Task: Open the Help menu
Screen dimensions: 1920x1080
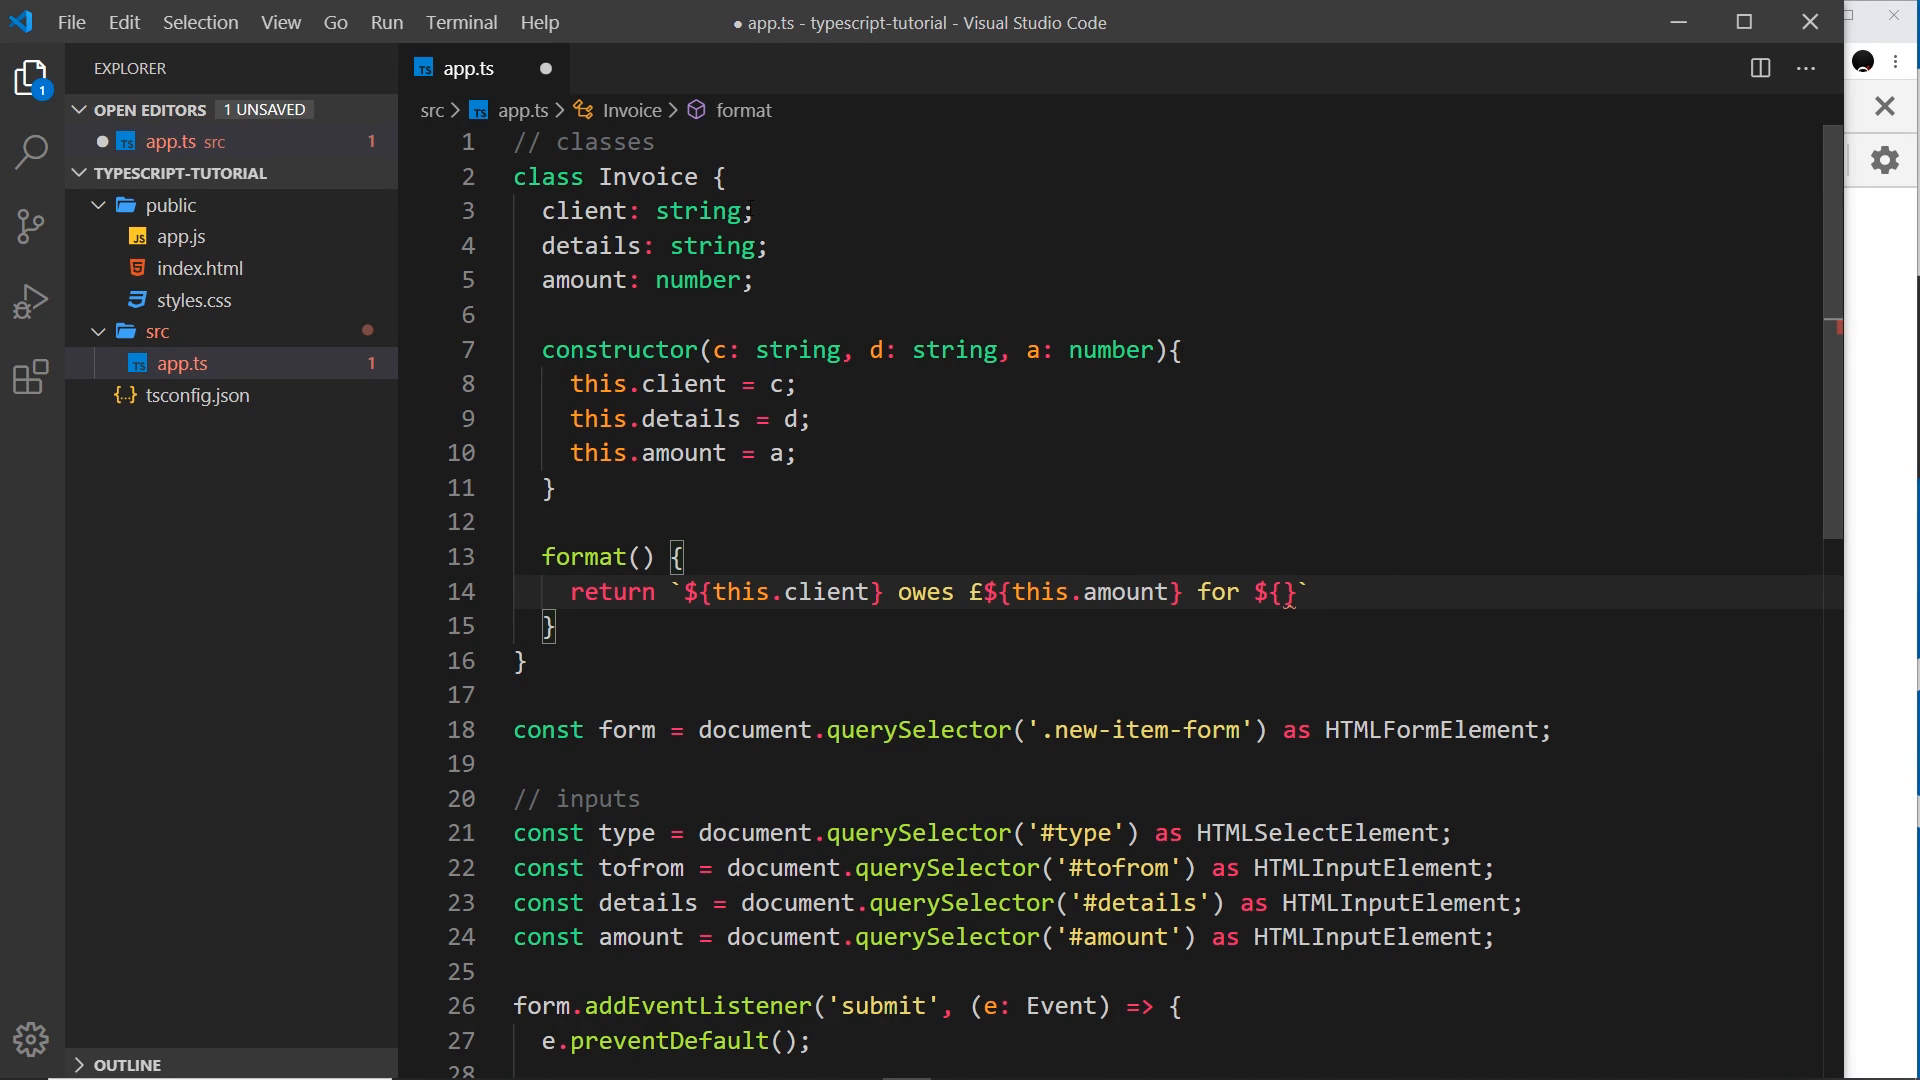Action: pos(540,22)
